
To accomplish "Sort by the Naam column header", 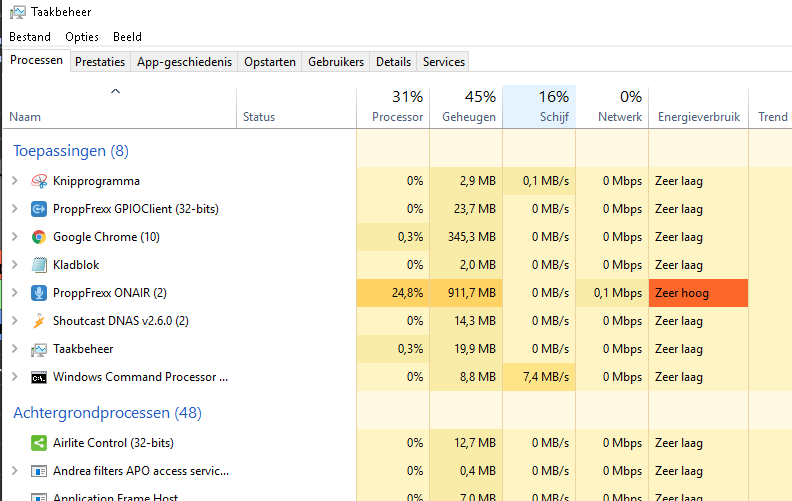I will point(120,107).
